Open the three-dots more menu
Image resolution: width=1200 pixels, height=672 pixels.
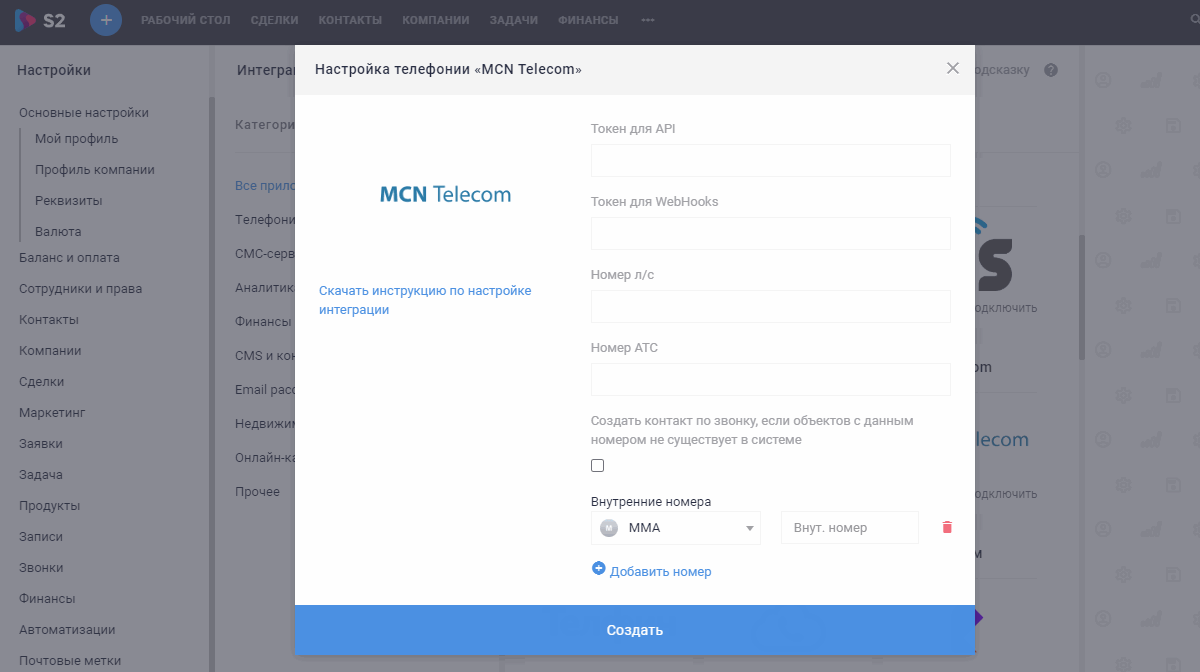click(x=648, y=20)
